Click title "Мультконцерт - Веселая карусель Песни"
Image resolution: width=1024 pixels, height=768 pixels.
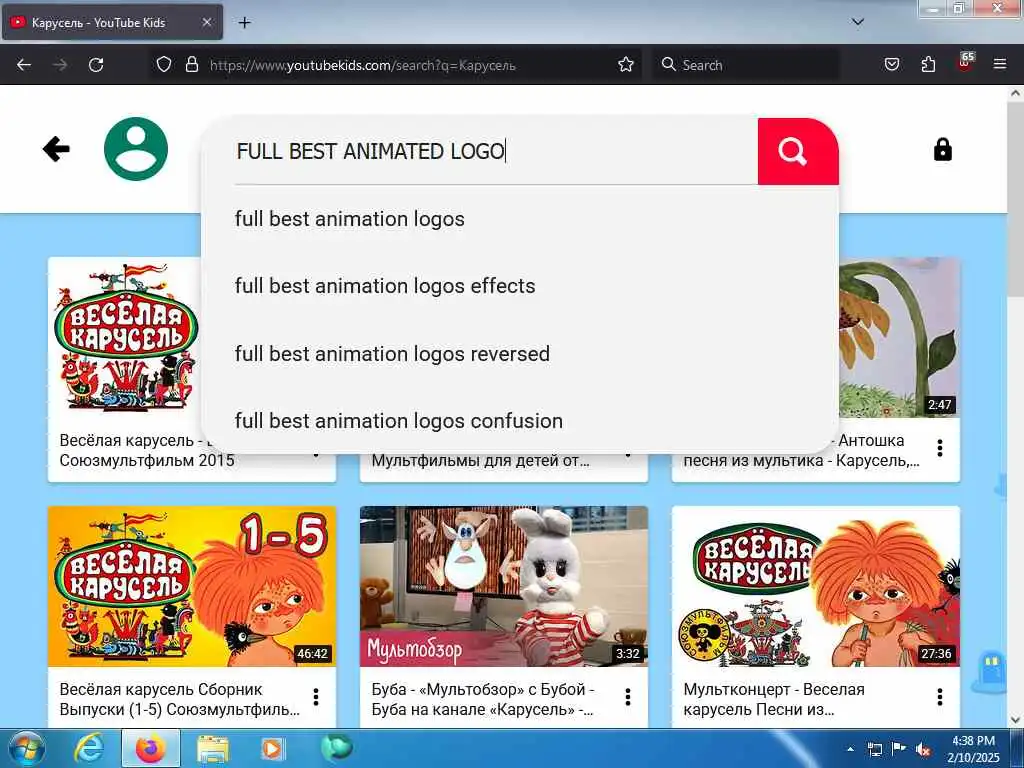click(x=774, y=699)
